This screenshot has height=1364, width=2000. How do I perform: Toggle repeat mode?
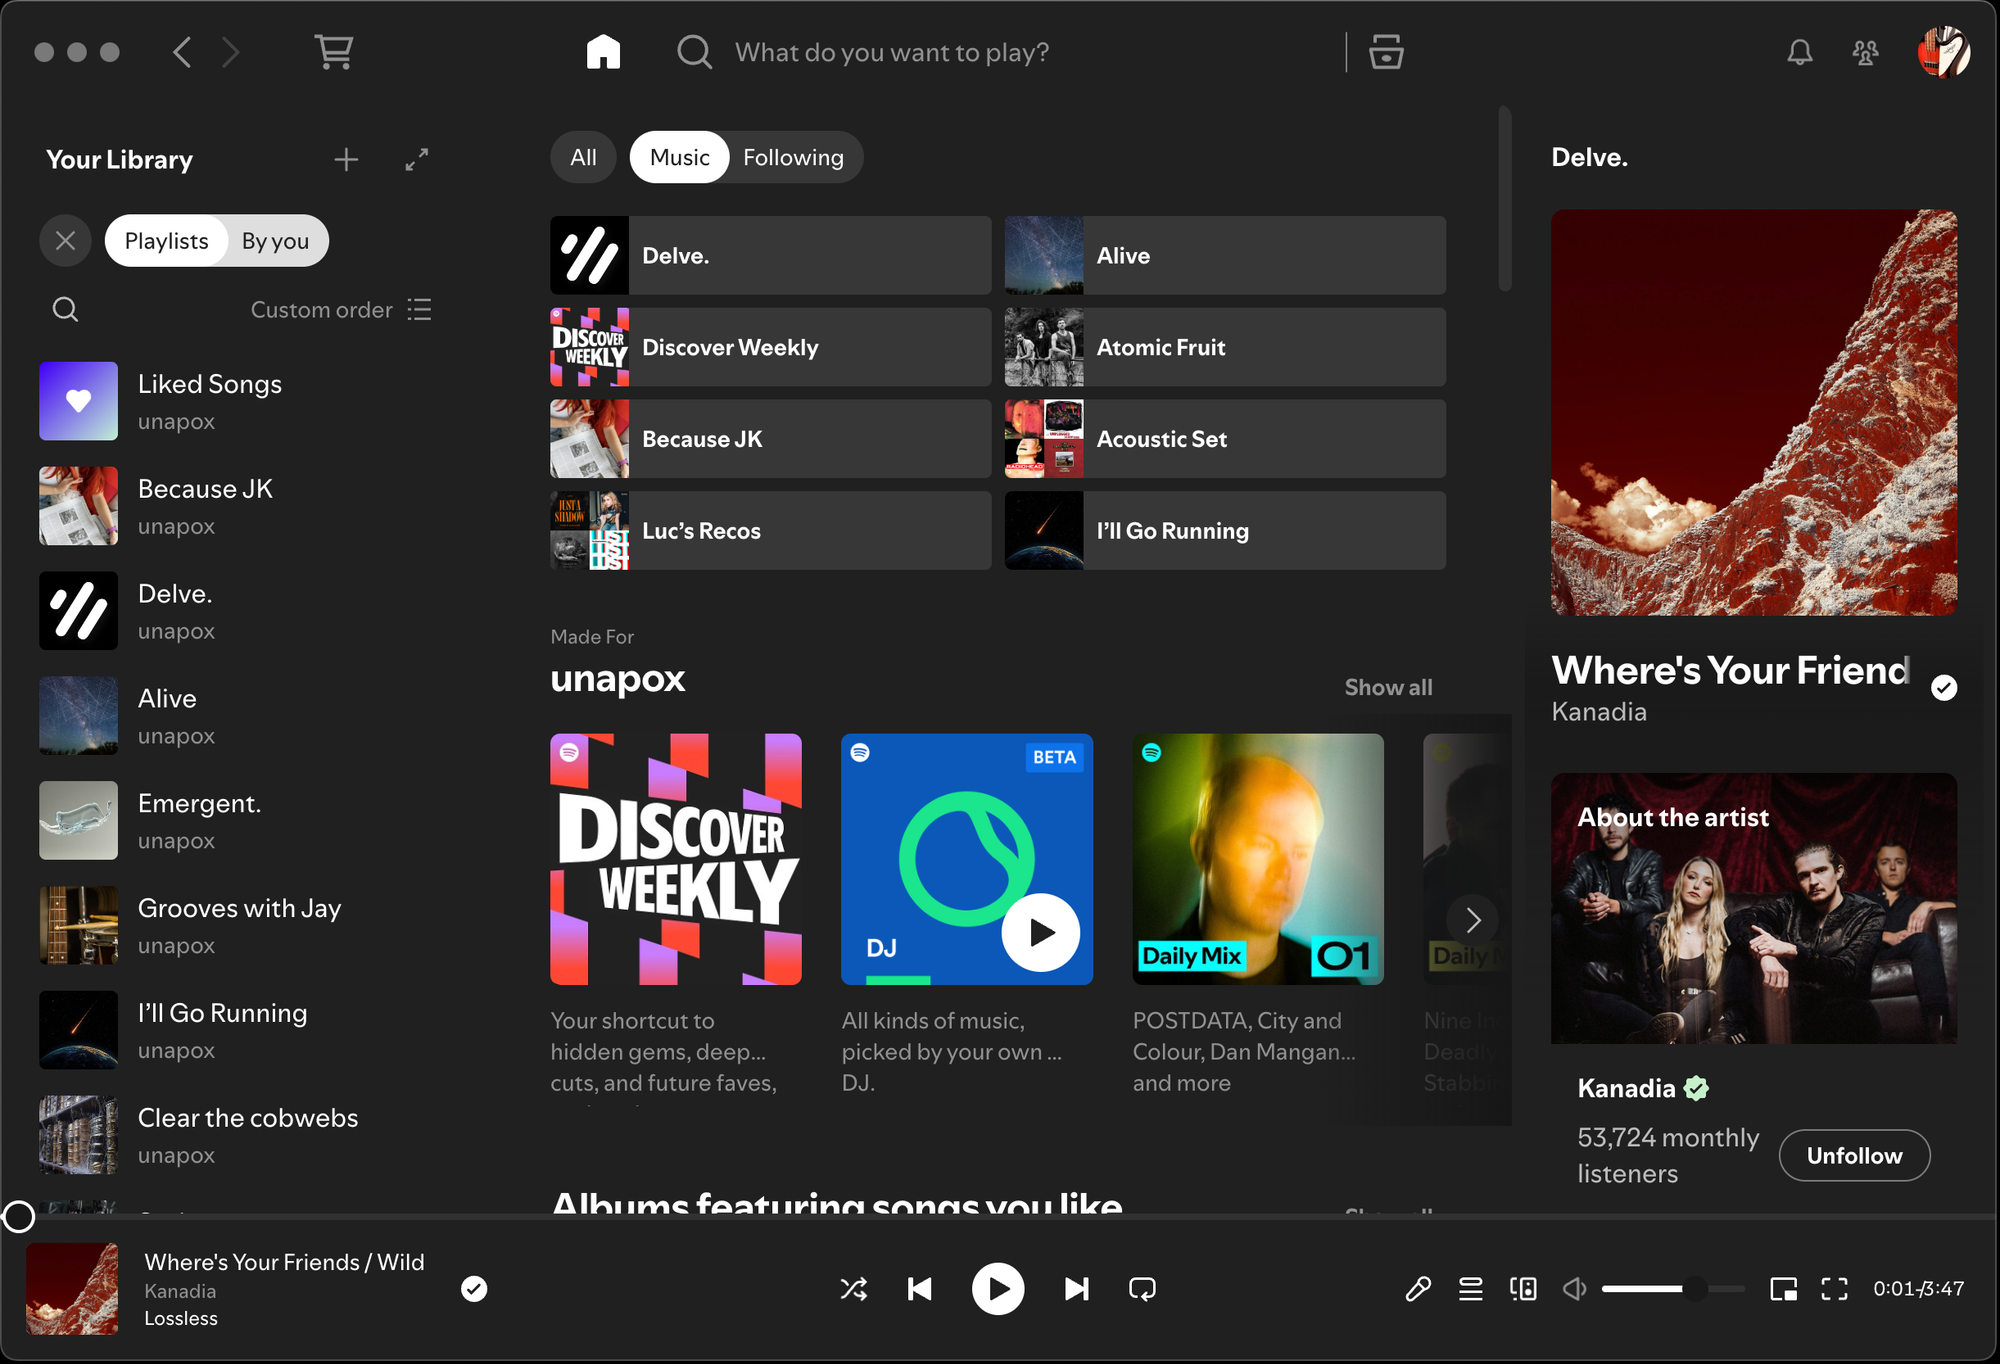pos(1142,1289)
